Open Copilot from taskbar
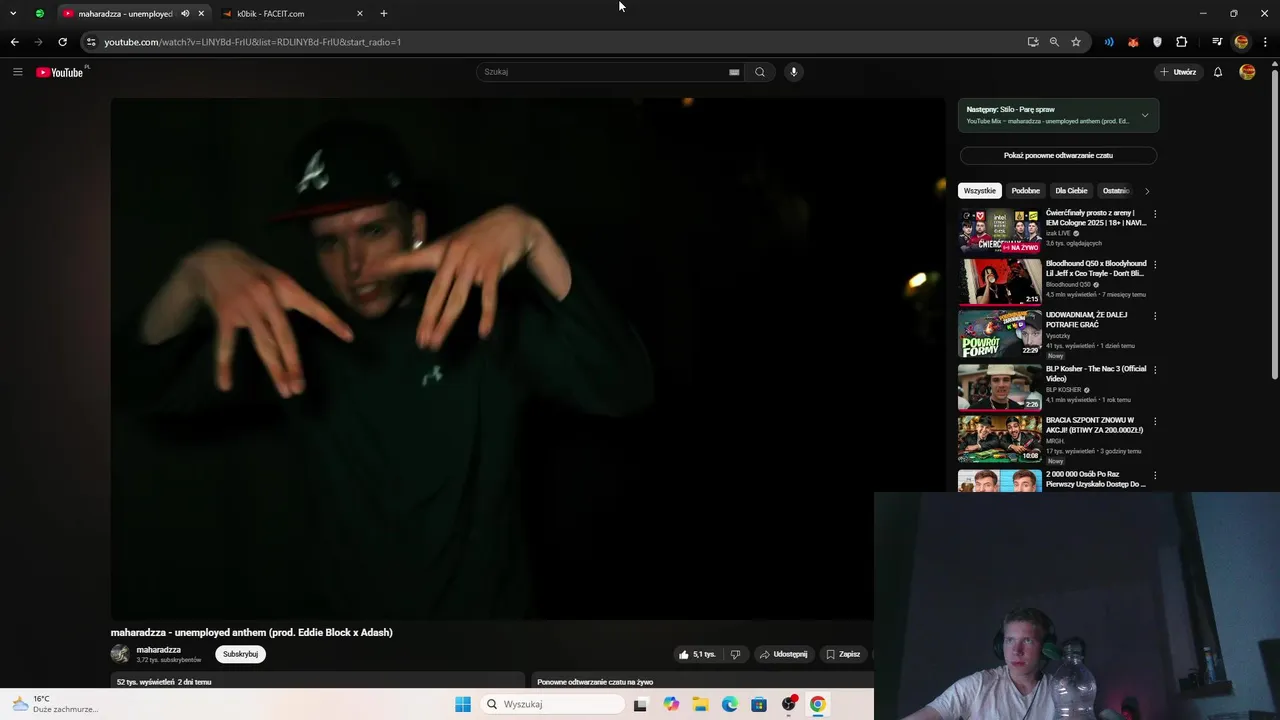This screenshot has width=1280, height=720. [671, 704]
